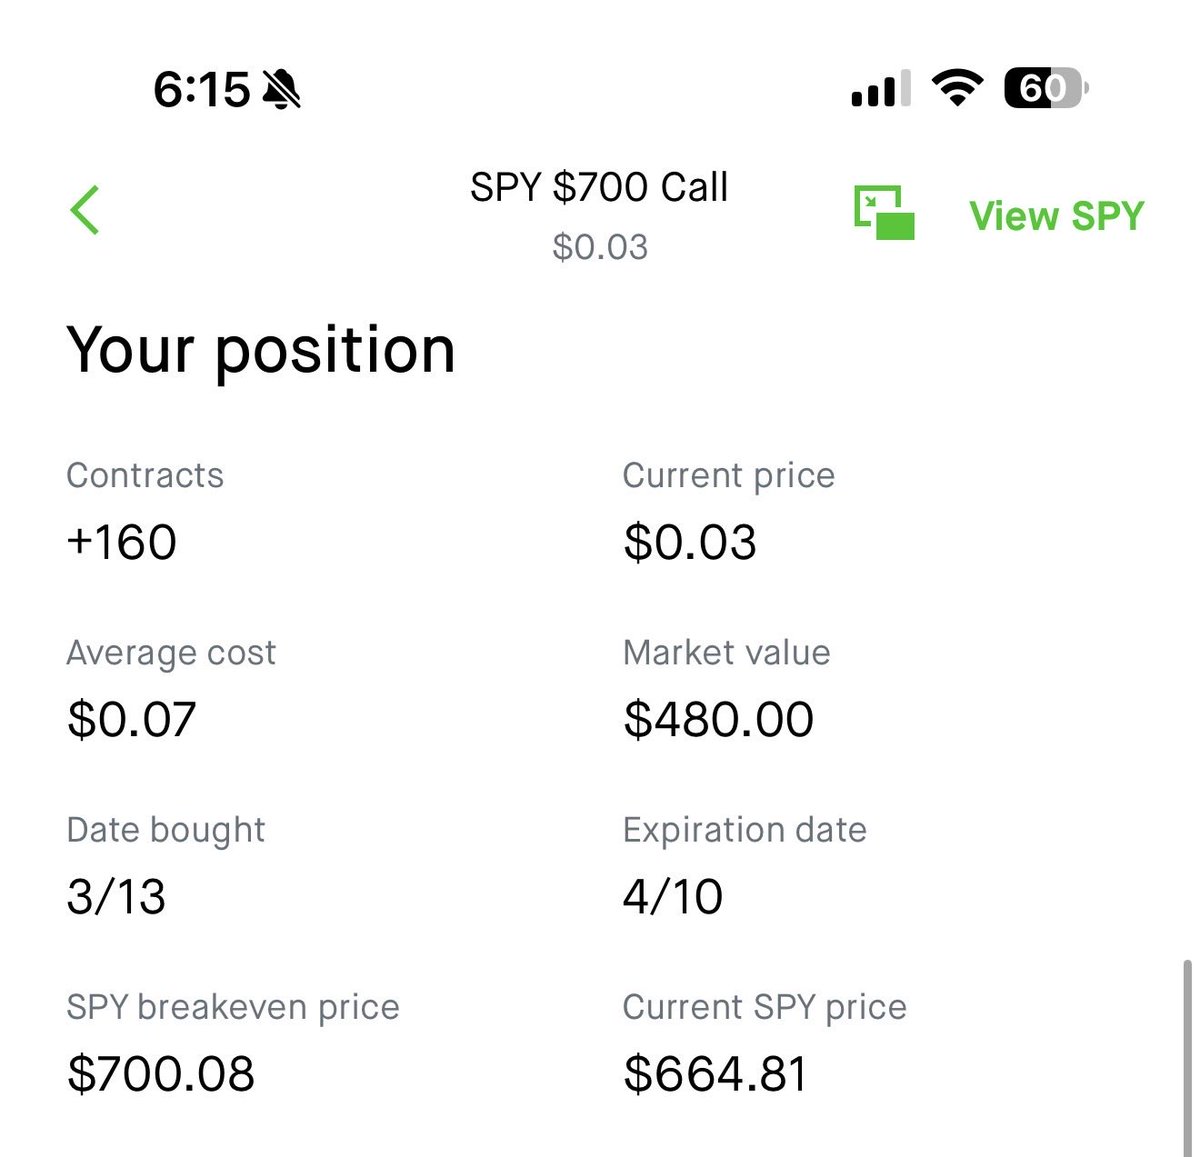Tap the 3/13 date bought value
This screenshot has width=1200, height=1157.
pyautogui.click(x=116, y=896)
